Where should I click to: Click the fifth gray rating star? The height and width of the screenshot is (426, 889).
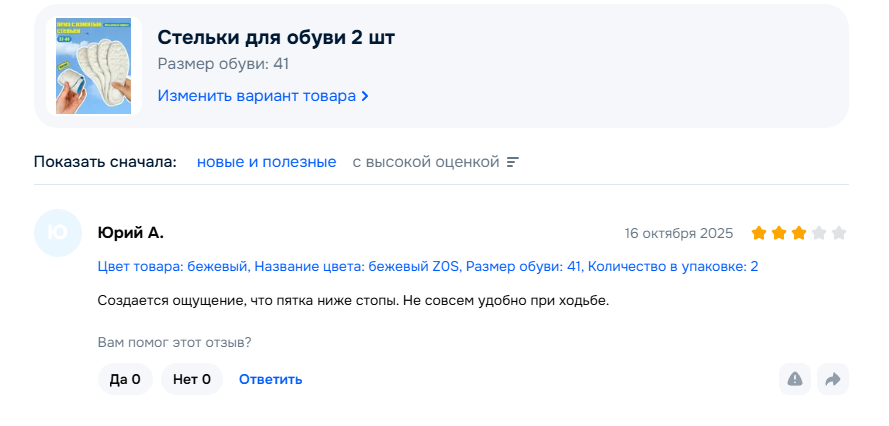(x=839, y=233)
